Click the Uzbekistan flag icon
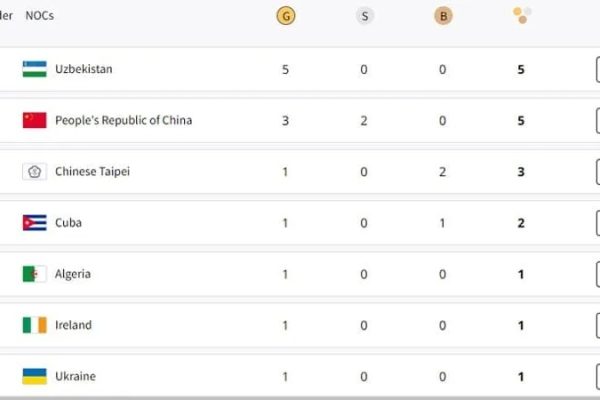The height and width of the screenshot is (400, 600). pyautogui.click(x=34, y=69)
